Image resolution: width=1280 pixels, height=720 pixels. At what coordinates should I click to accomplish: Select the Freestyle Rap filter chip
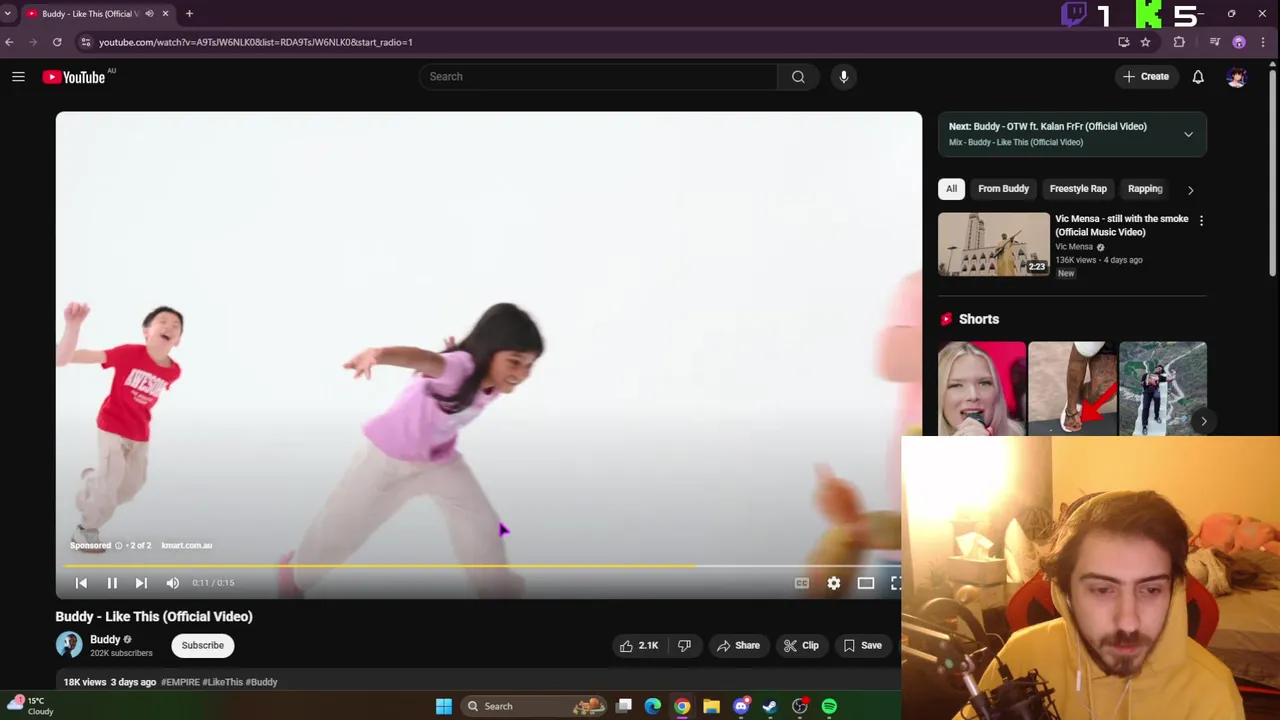tap(1078, 189)
